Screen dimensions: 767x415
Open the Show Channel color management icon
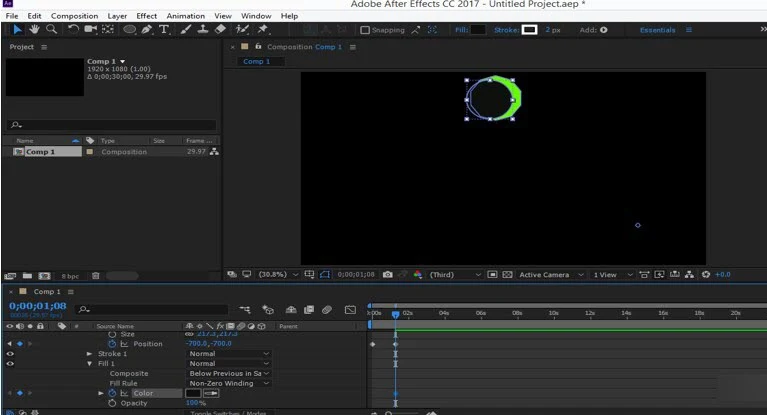pyautogui.click(x=418, y=275)
